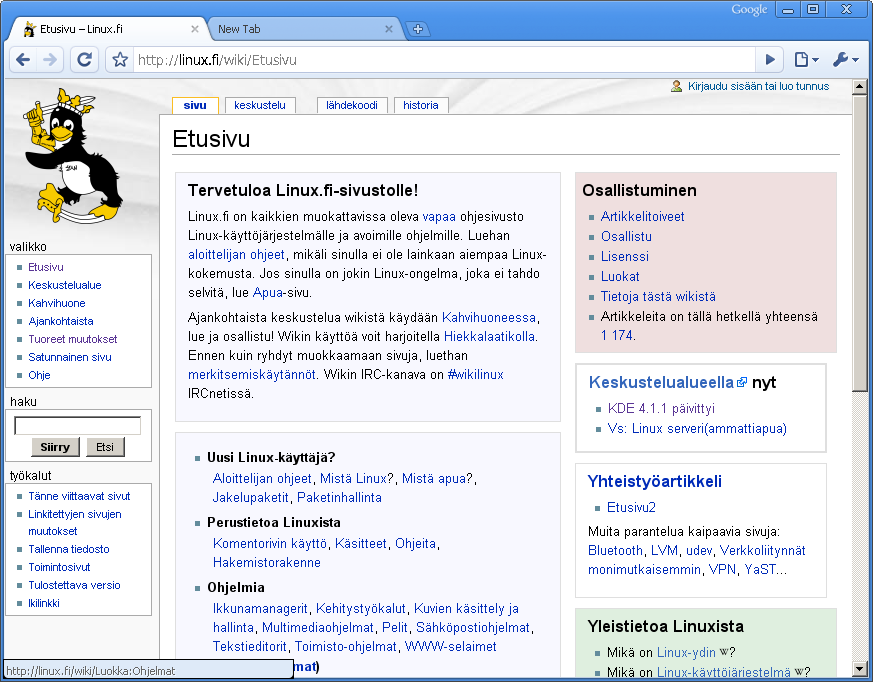873x682 pixels.
Task: Open the page menu dropdown
Action: click(806, 60)
